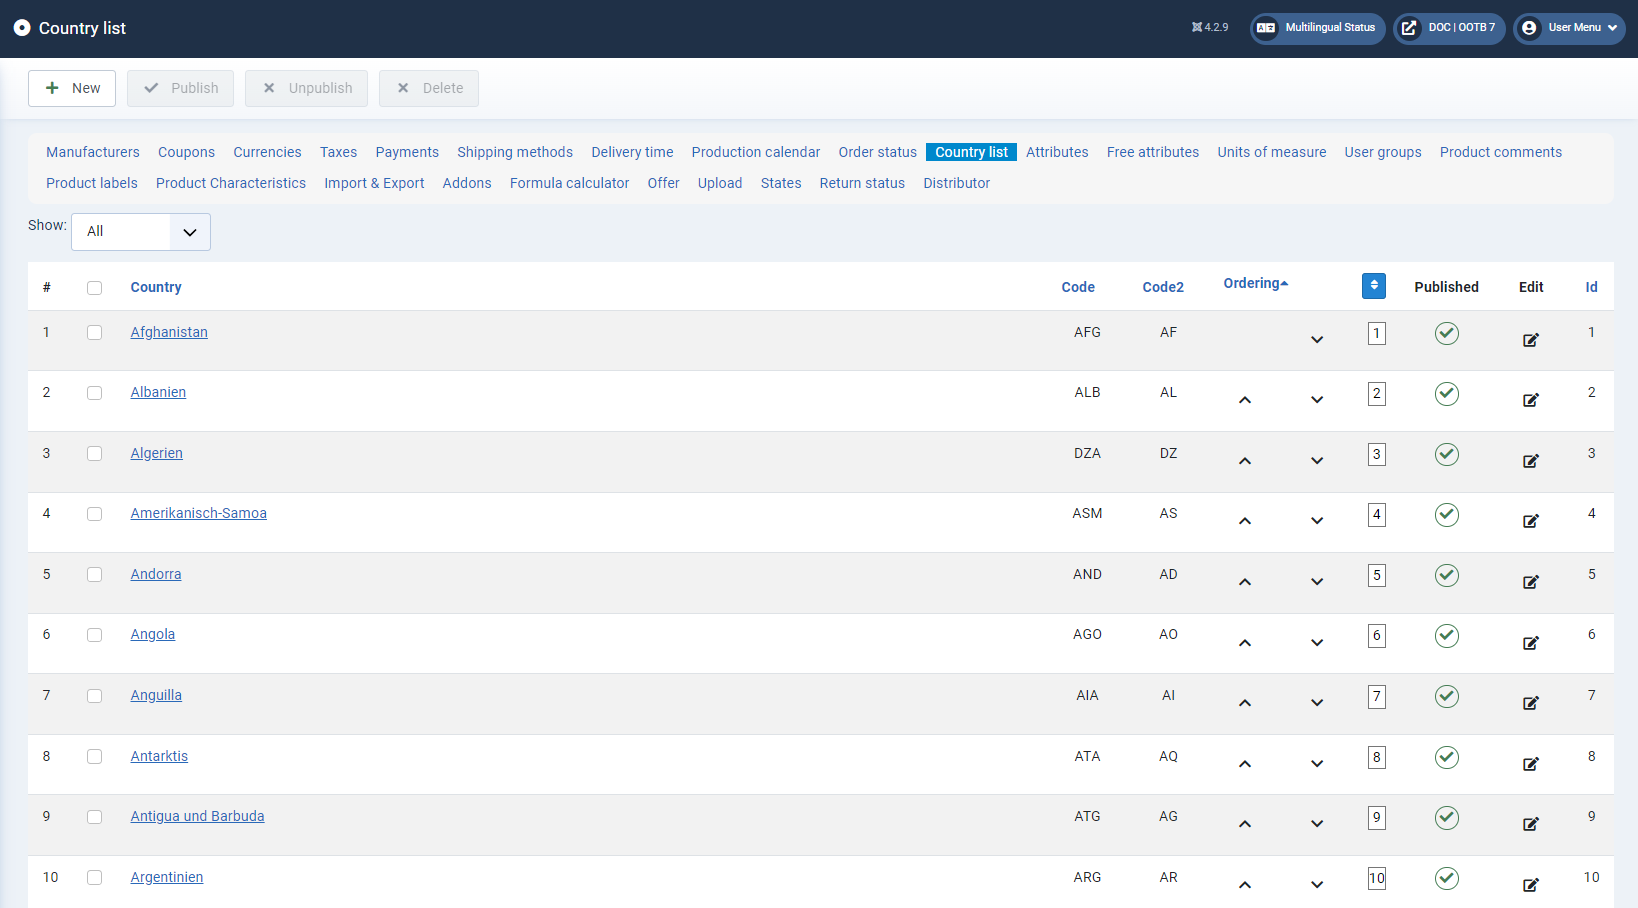Move Antarktis down in ordering
Viewport: 1638px width, 908px height.
point(1317,764)
